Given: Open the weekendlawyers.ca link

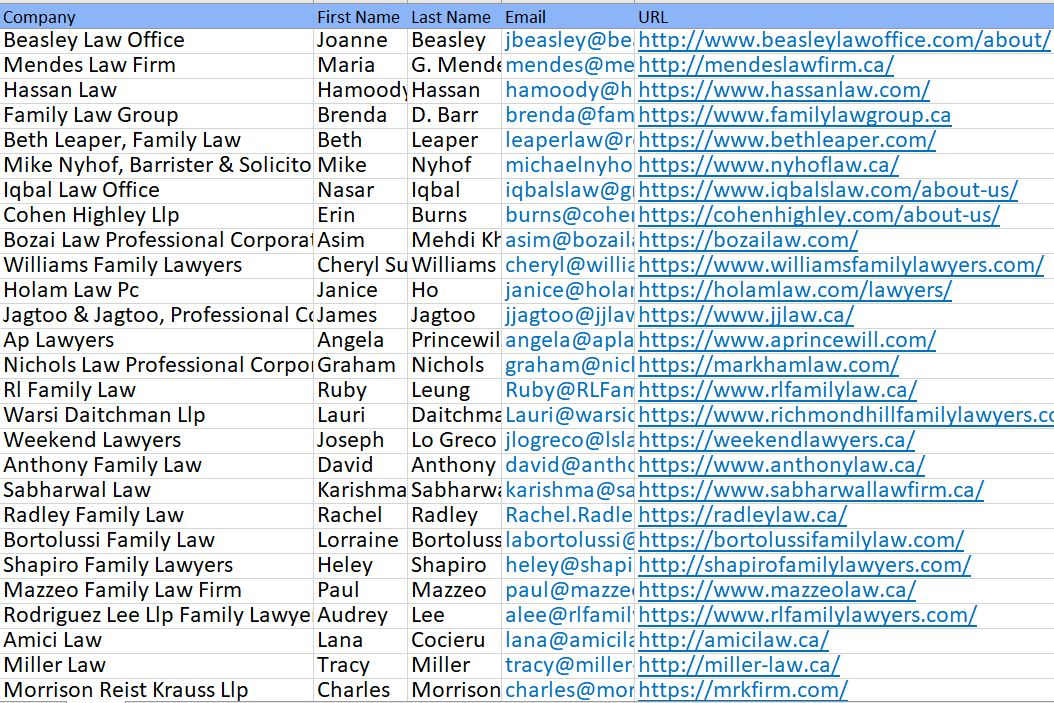Looking at the screenshot, I should [x=776, y=440].
